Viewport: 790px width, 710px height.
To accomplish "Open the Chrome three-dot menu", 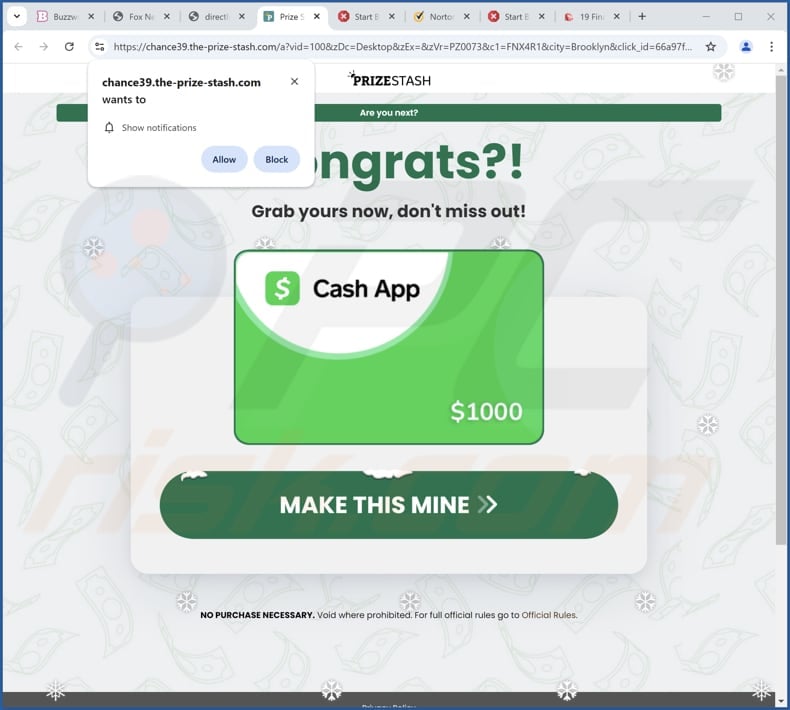I will 771,47.
